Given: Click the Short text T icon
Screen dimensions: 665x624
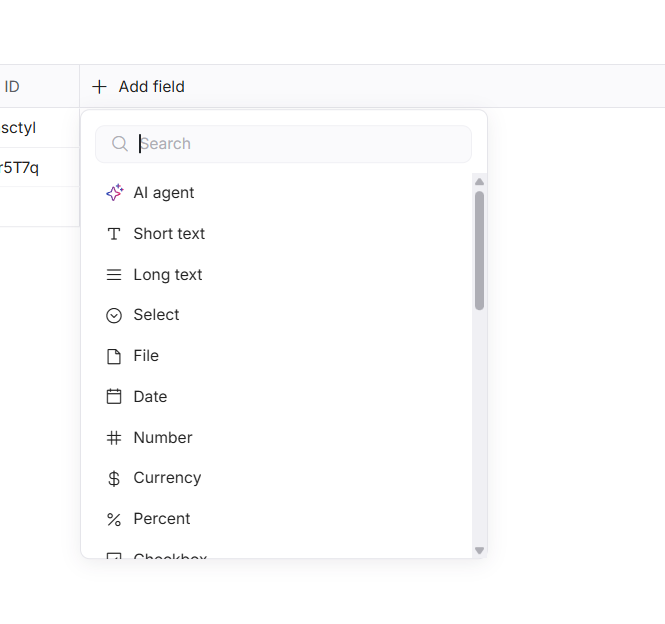Looking at the screenshot, I should coord(114,234).
